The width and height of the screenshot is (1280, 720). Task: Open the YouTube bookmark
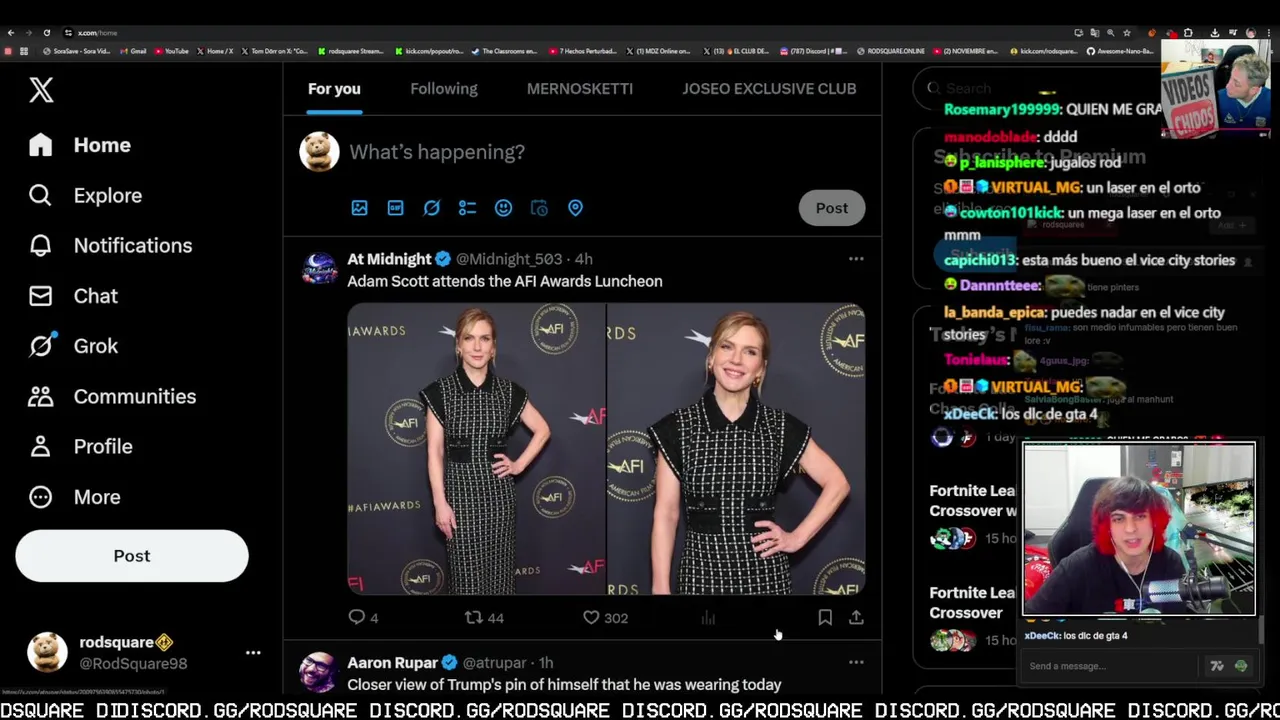tap(171, 51)
